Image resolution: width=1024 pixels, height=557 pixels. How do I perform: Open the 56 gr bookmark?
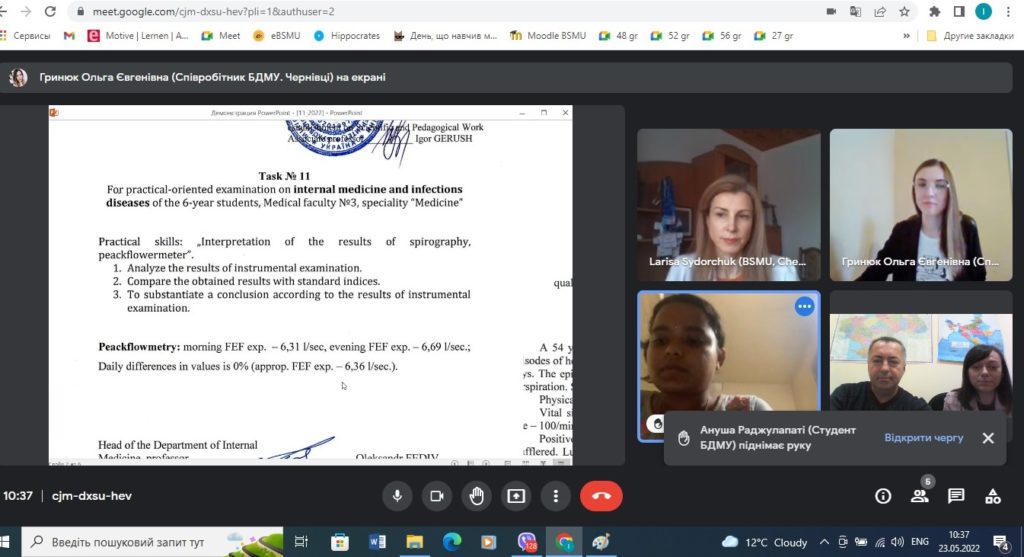pyautogui.click(x=722, y=36)
